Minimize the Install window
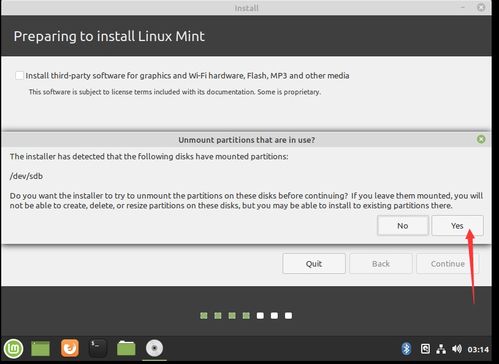499x364 pixels. click(x=463, y=7)
